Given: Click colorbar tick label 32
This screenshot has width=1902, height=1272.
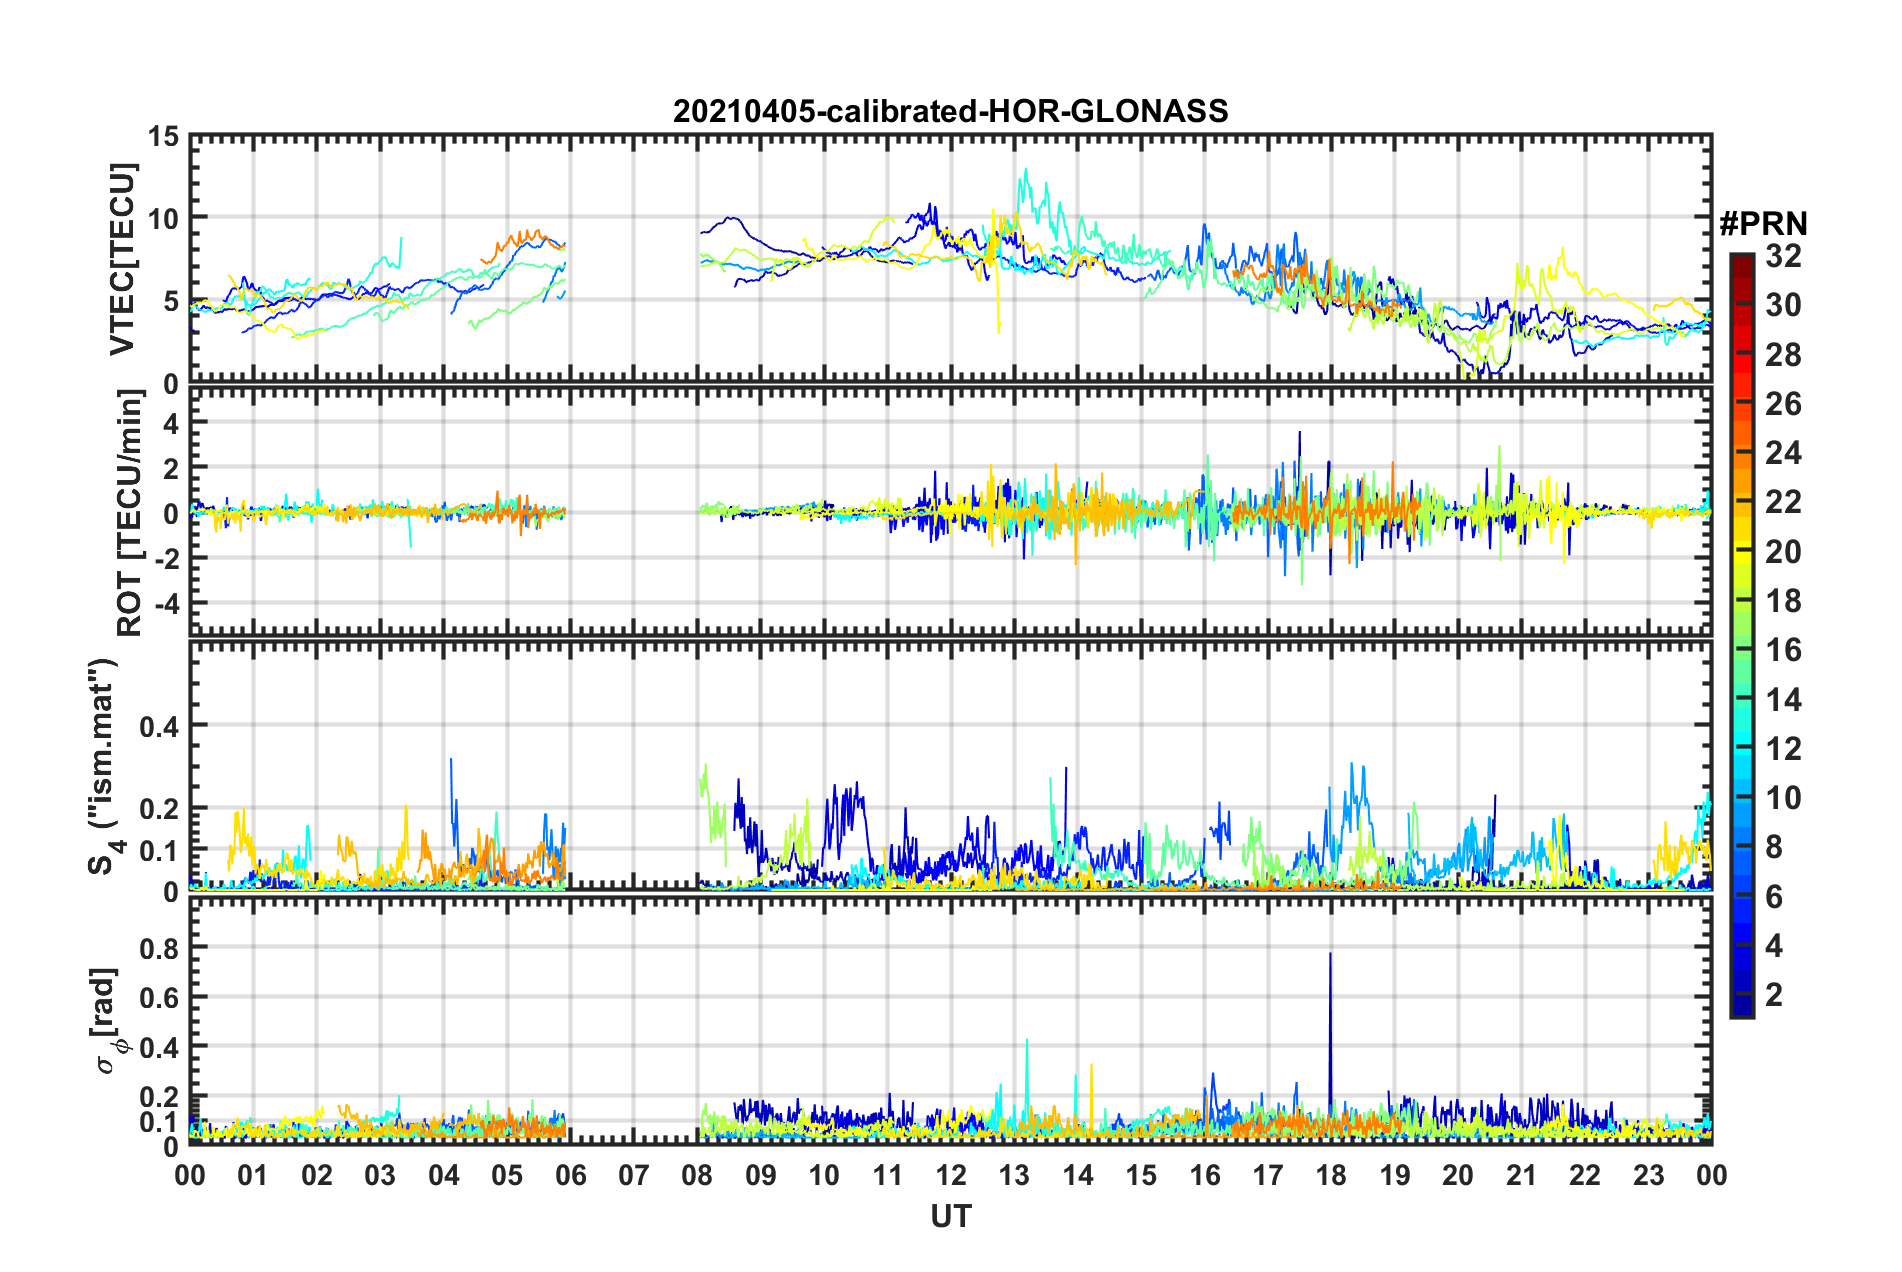Looking at the screenshot, I should pyautogui.click(x=1782, y=256).
